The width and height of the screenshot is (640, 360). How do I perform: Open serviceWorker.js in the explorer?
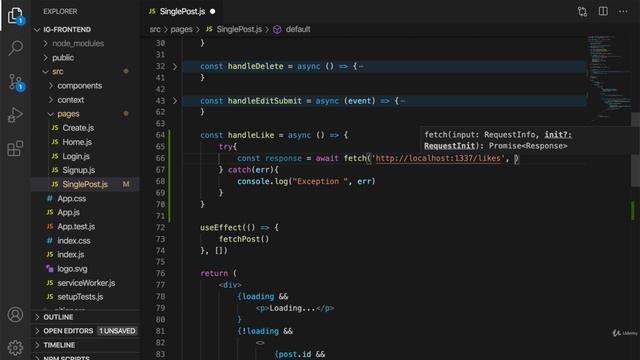point(86,283)
